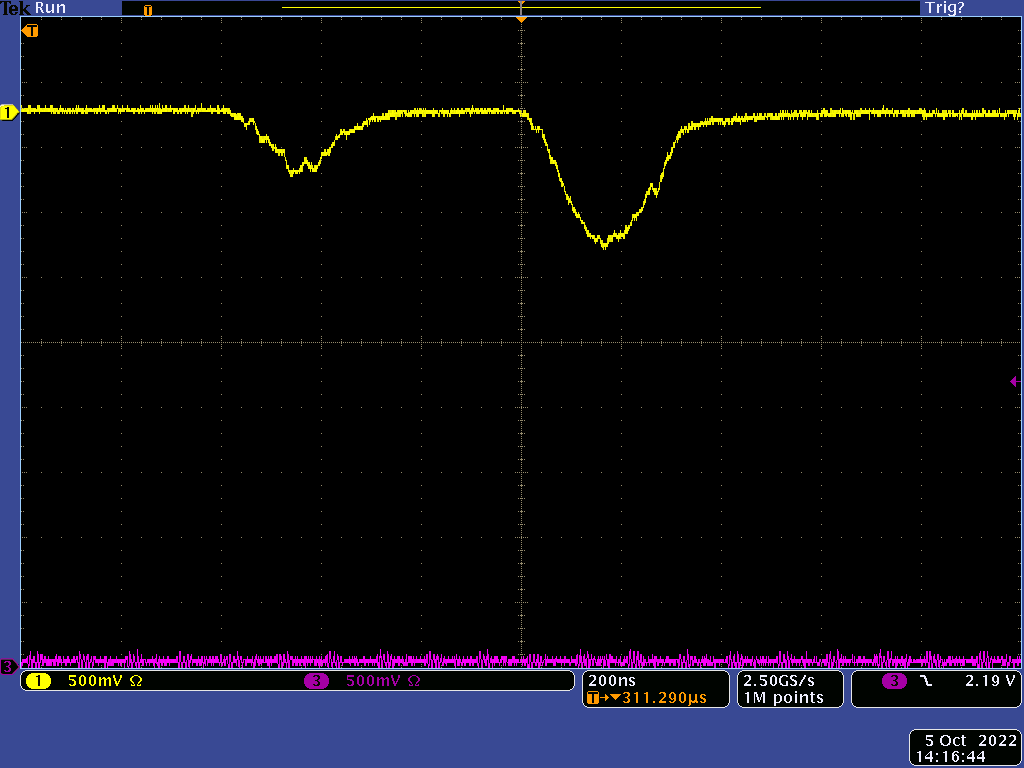Click the date and time display

[964, 749]
